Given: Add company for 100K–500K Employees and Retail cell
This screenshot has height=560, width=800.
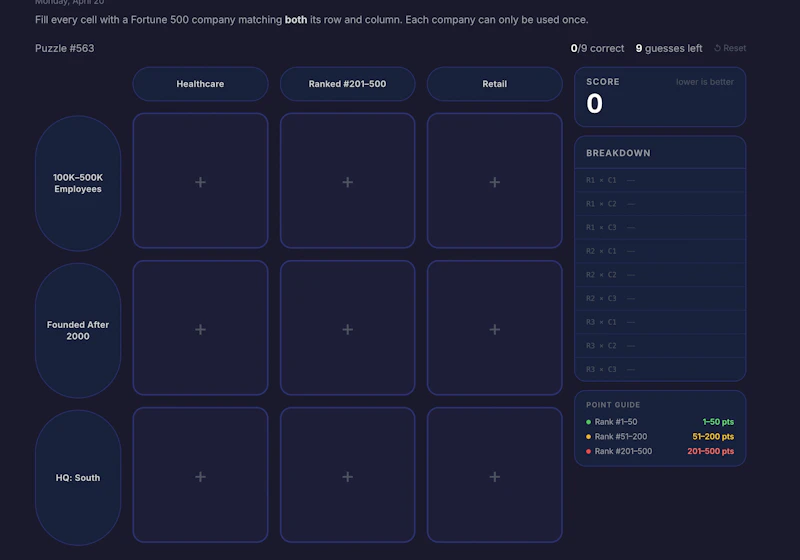Looking at the screenshot, I should click(494, 181).
